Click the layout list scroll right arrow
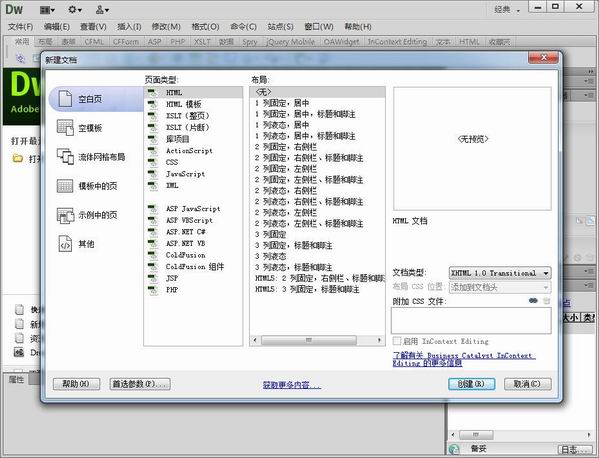Screen dimensions: 599x458 379,340
